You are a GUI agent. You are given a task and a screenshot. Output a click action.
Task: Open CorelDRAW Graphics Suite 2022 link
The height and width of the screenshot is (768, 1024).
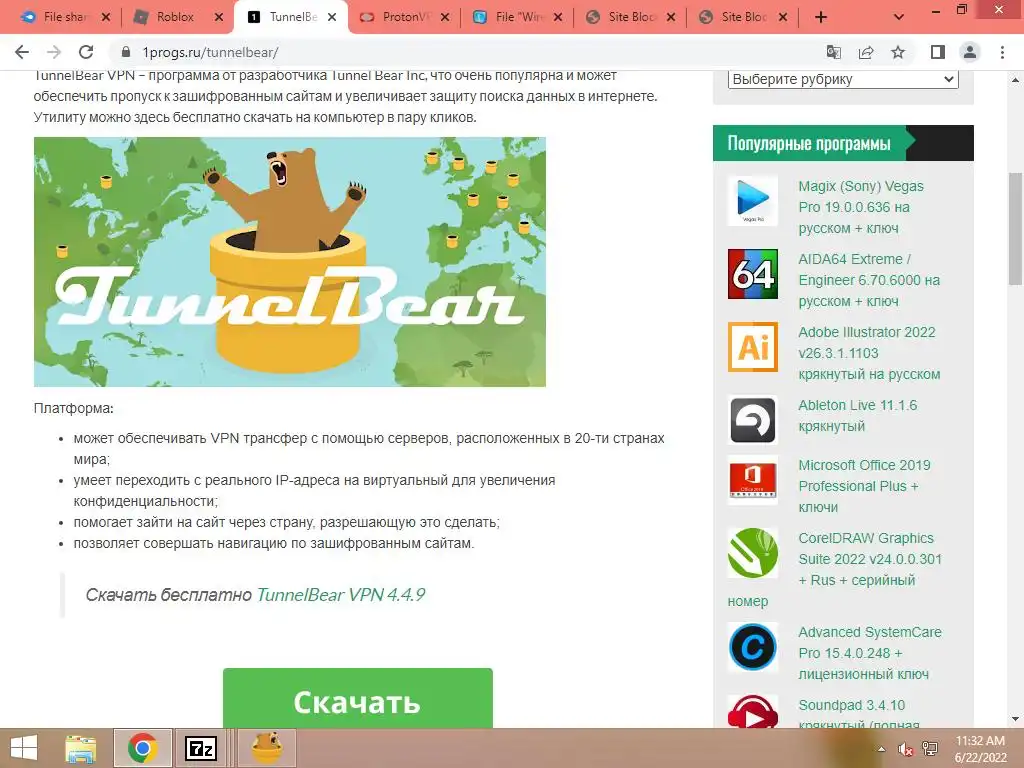(x=869, y=559)
